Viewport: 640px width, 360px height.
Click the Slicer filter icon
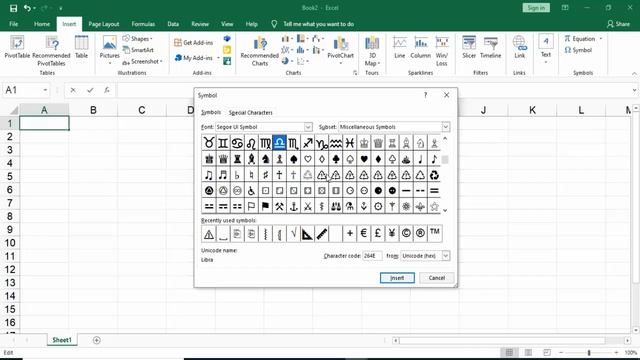(x=469, y=47)
